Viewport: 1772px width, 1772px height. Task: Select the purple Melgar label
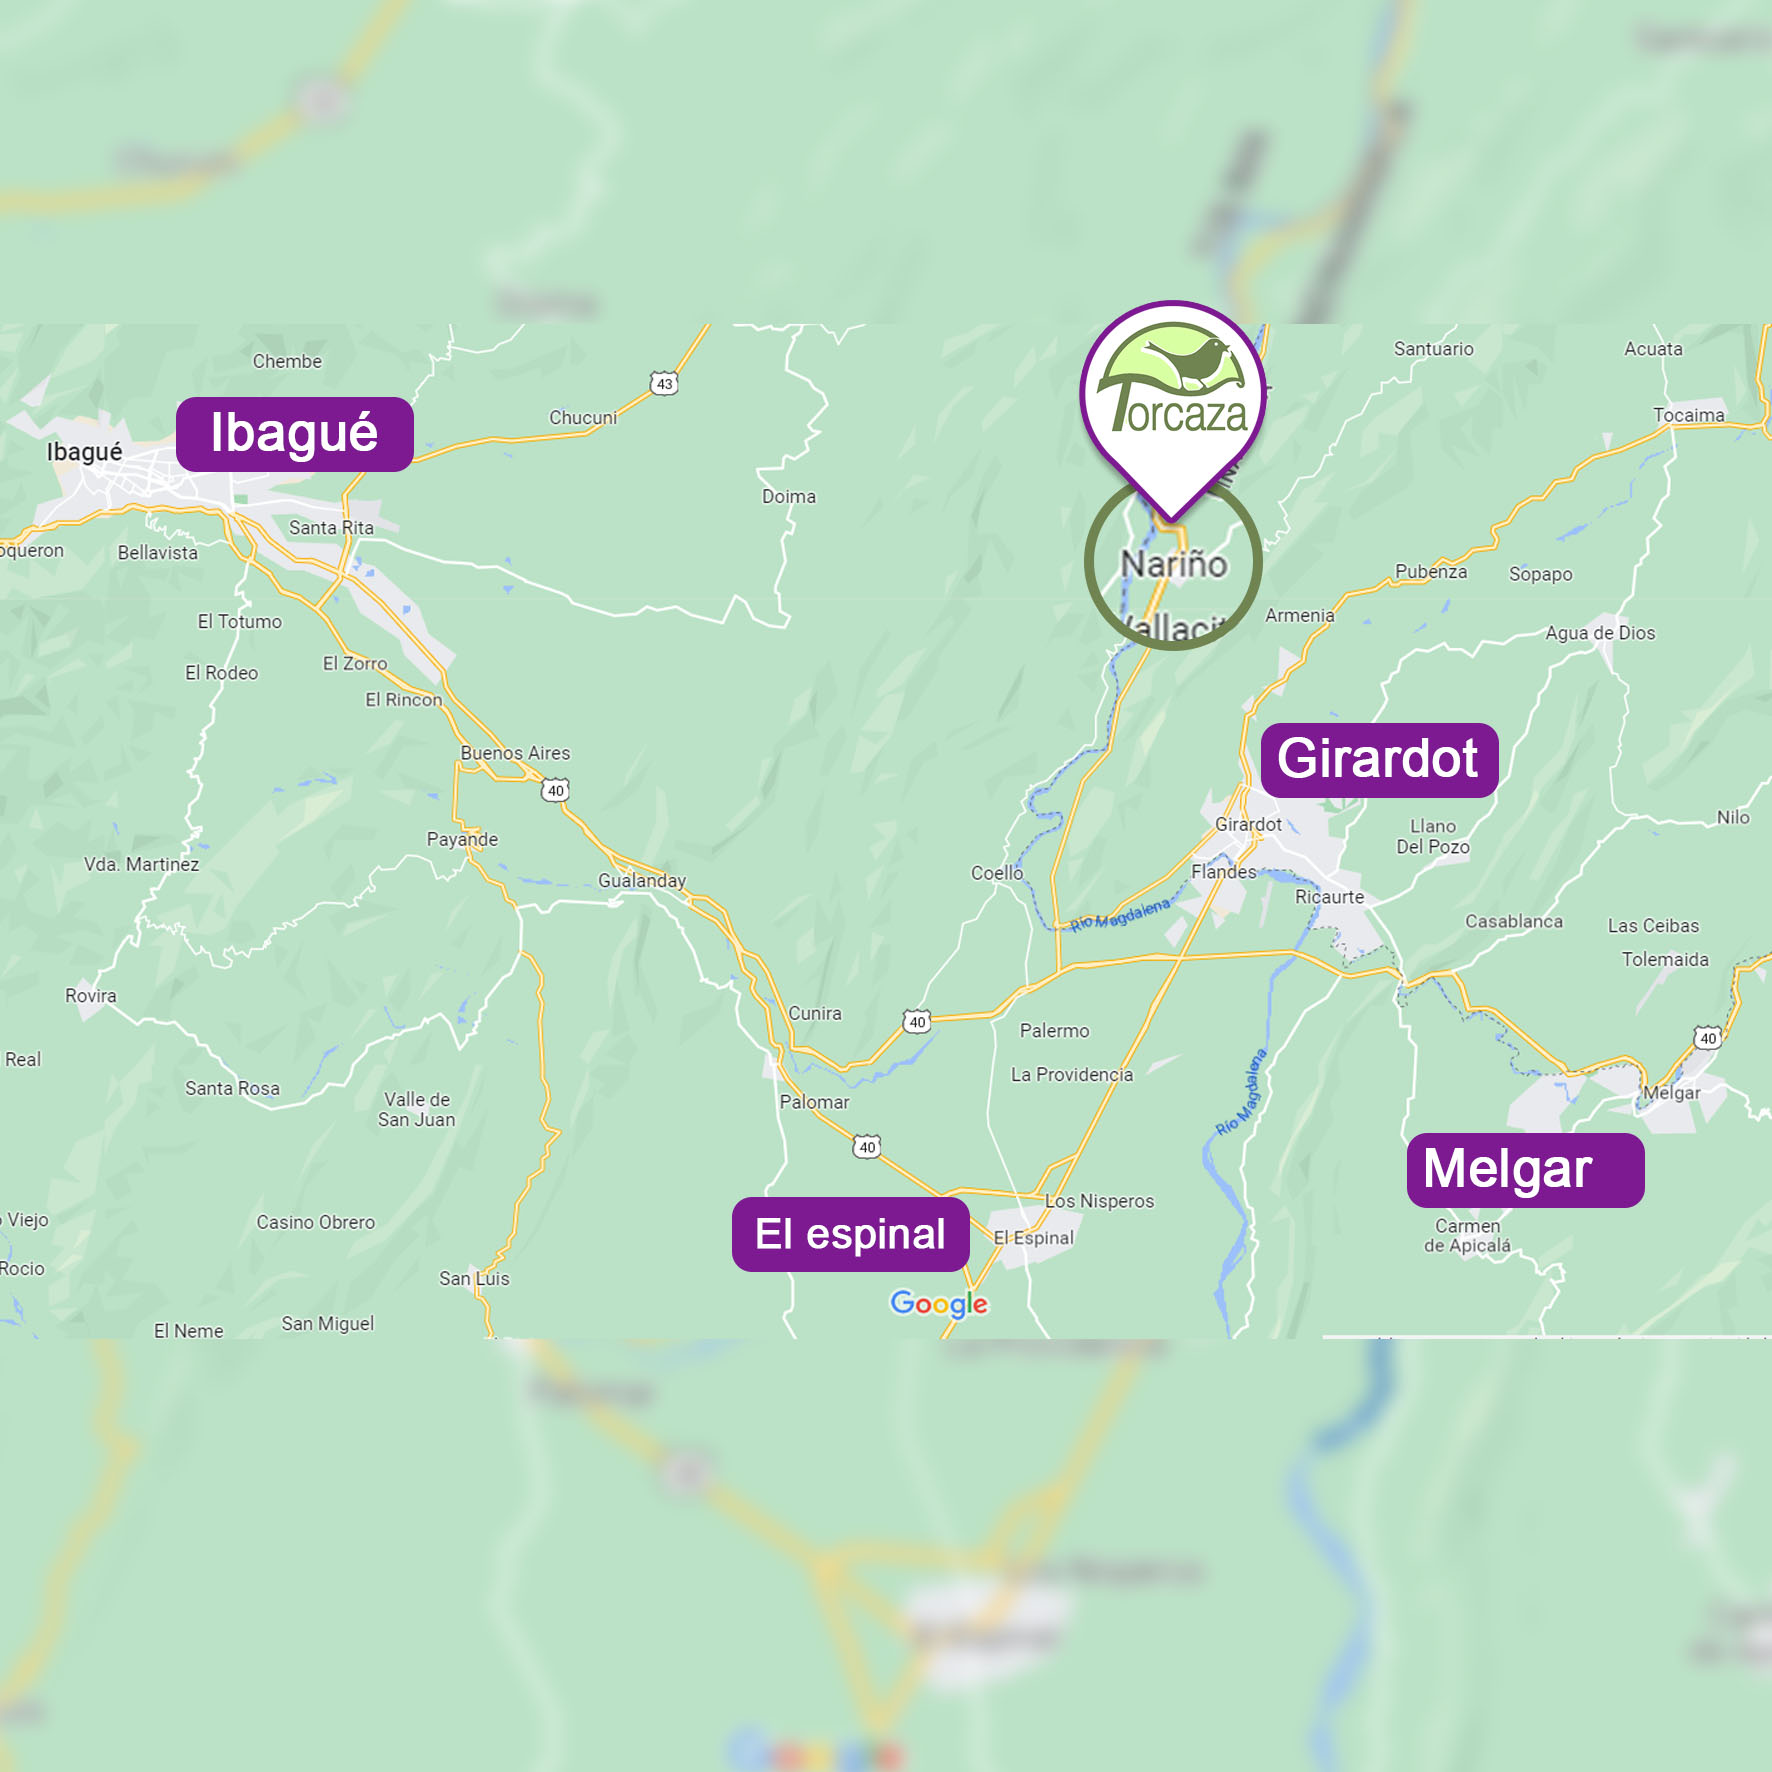tap(1525, 1170)
